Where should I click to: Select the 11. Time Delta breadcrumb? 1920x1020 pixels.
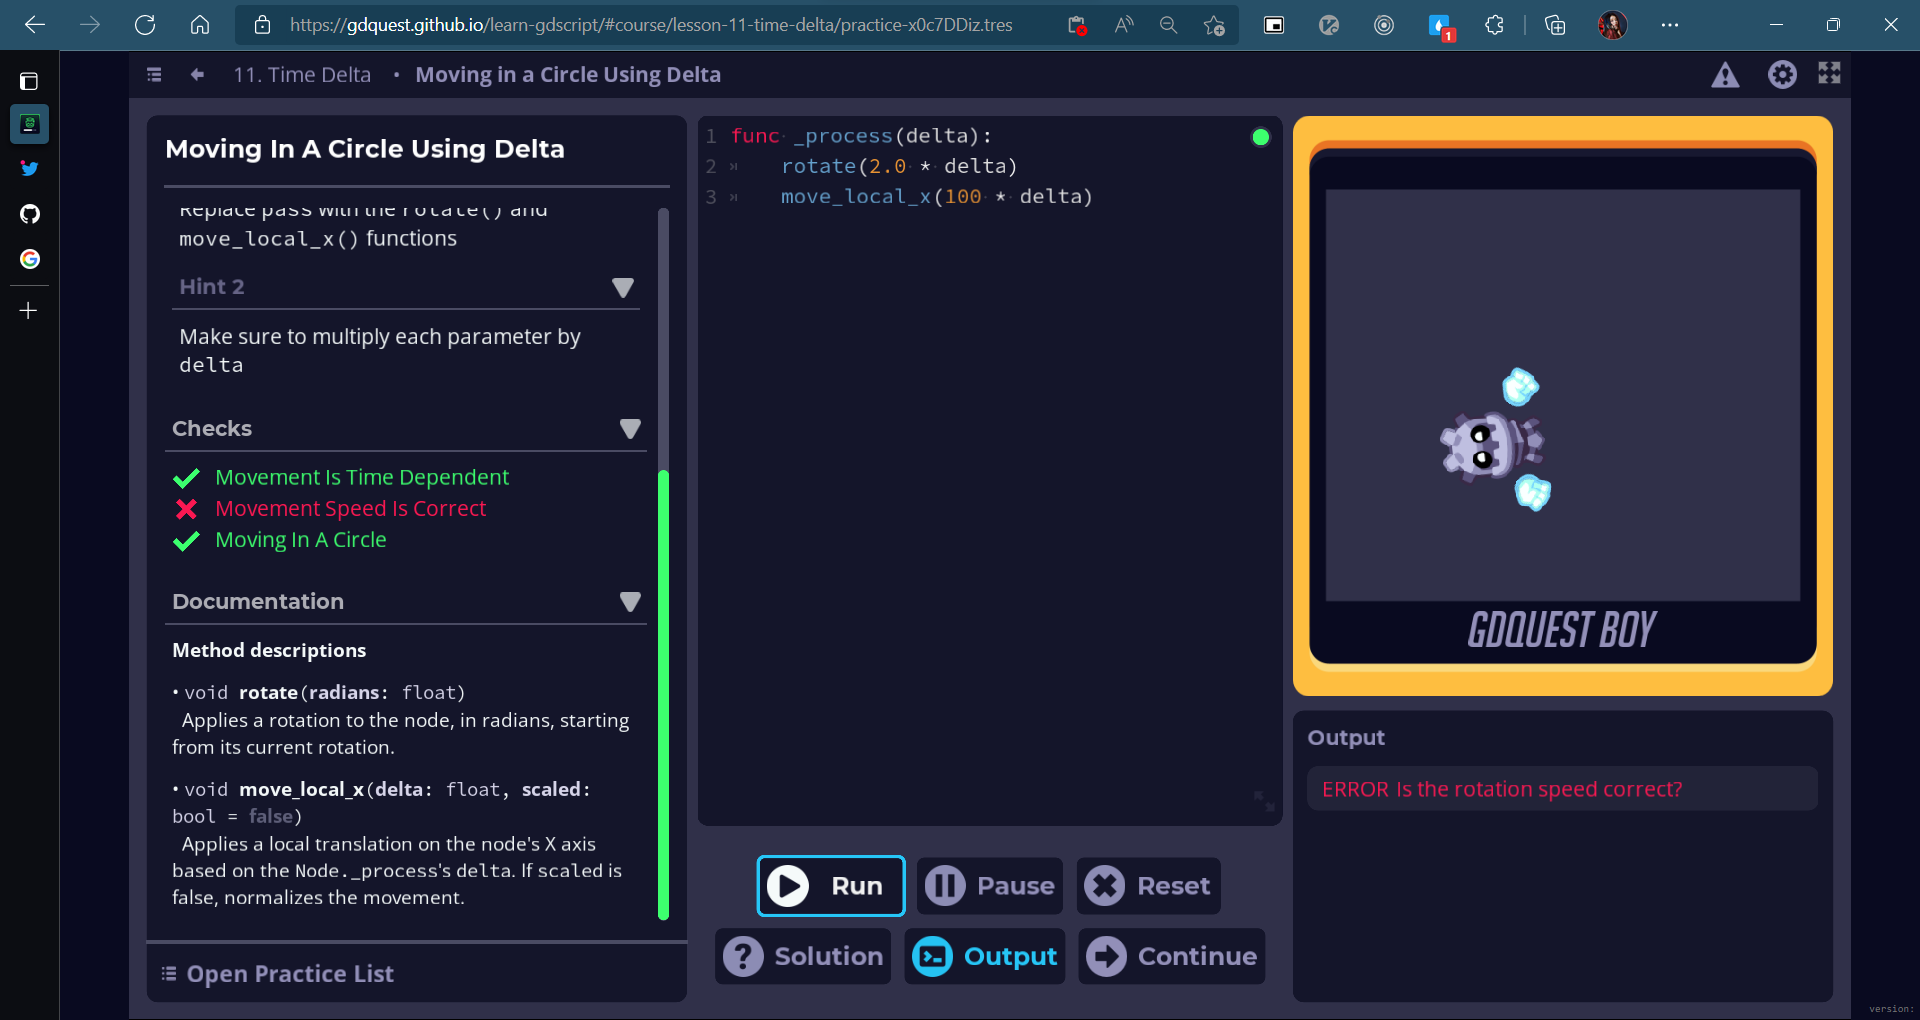302,74
